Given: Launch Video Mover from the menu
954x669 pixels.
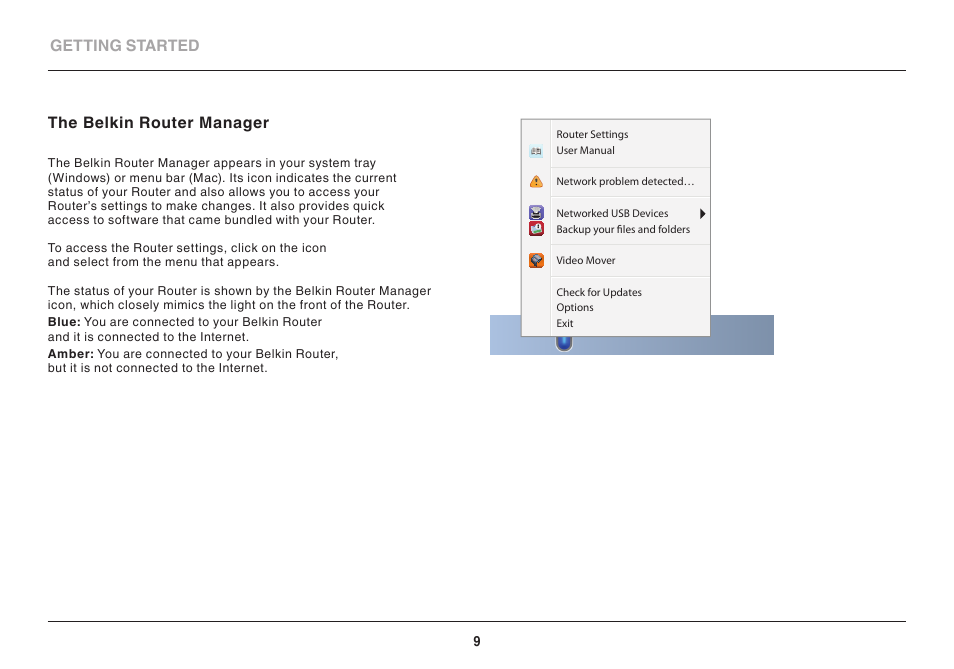Looking at the screenshot, I should click(585, 260).
